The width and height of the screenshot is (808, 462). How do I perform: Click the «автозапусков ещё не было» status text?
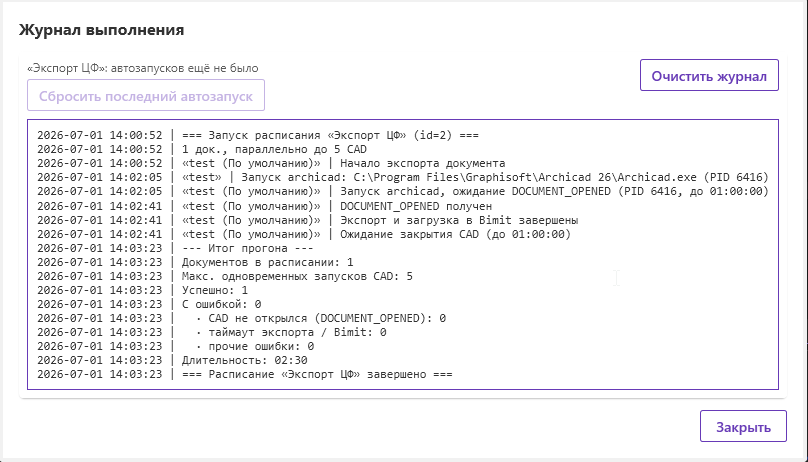click(x=184, y=68)
